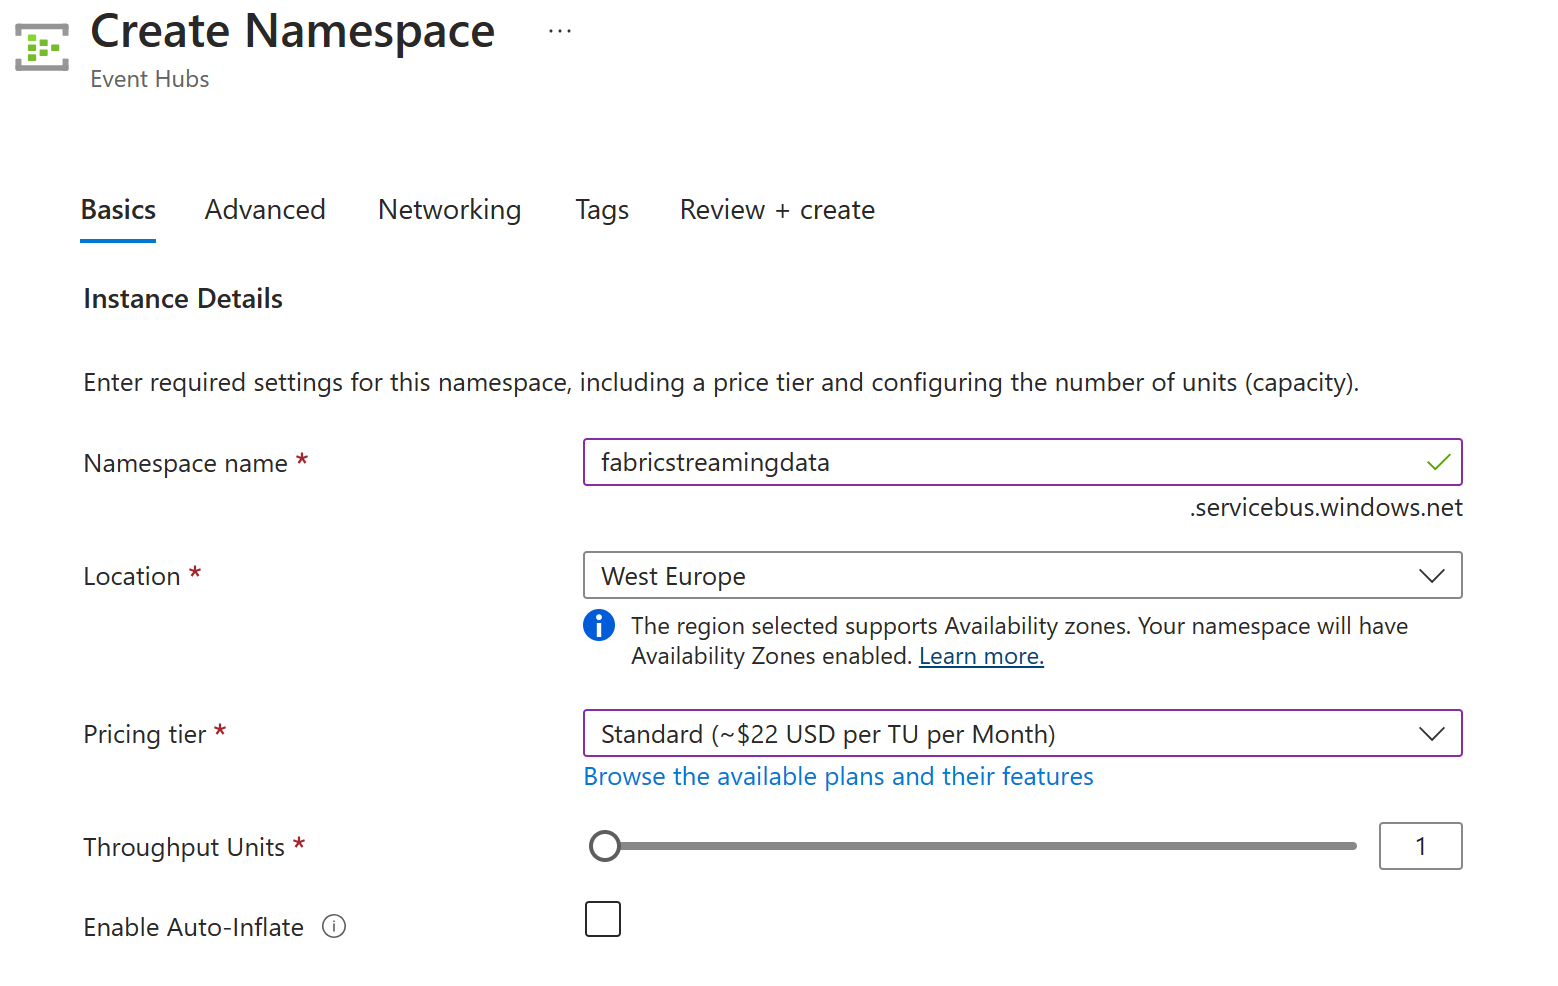Open the Tags tab
1558x986 pixels.
pyautogui.click(x=602, y=210)
